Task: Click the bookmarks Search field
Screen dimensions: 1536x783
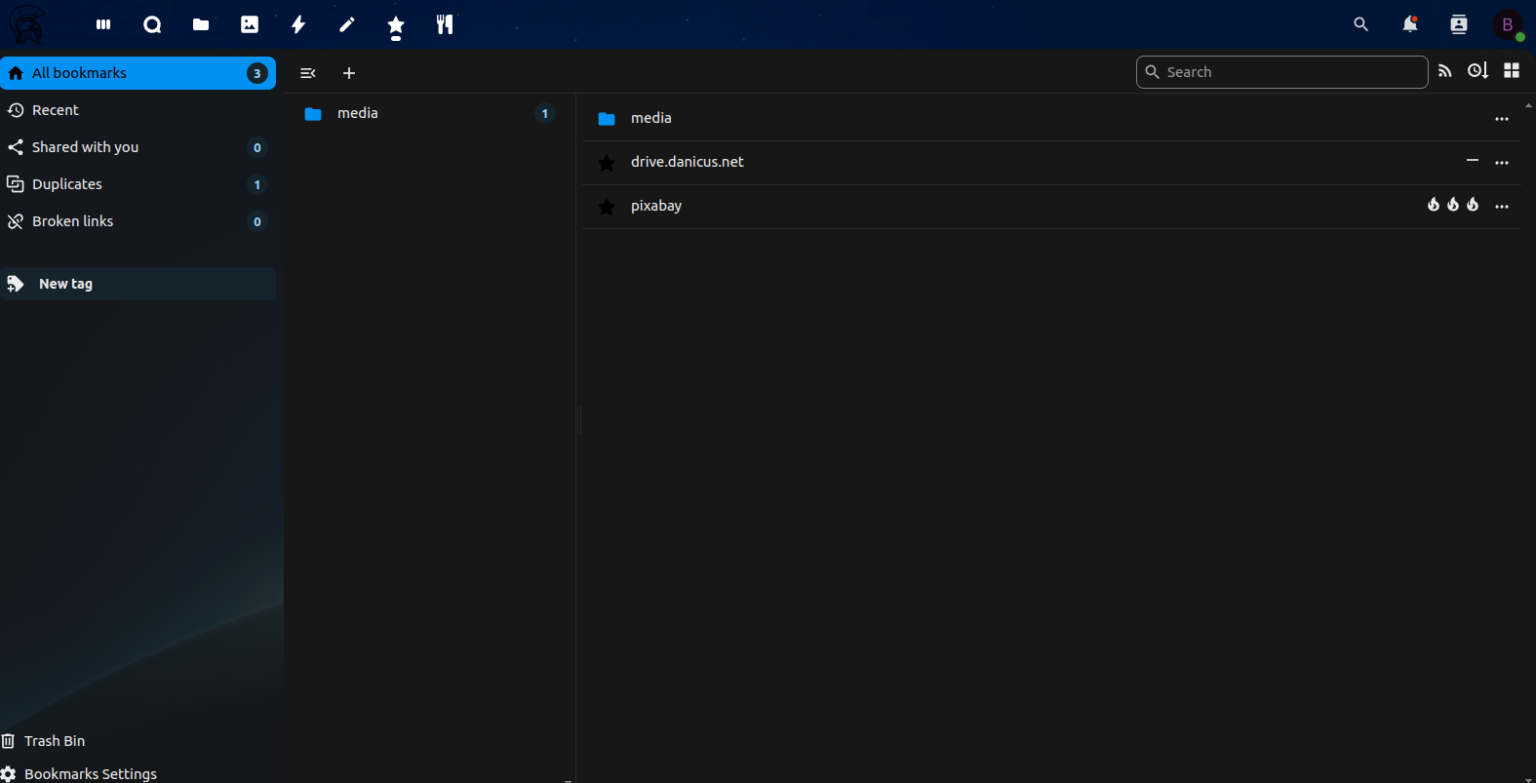Action: click(x=1290, y=72)
